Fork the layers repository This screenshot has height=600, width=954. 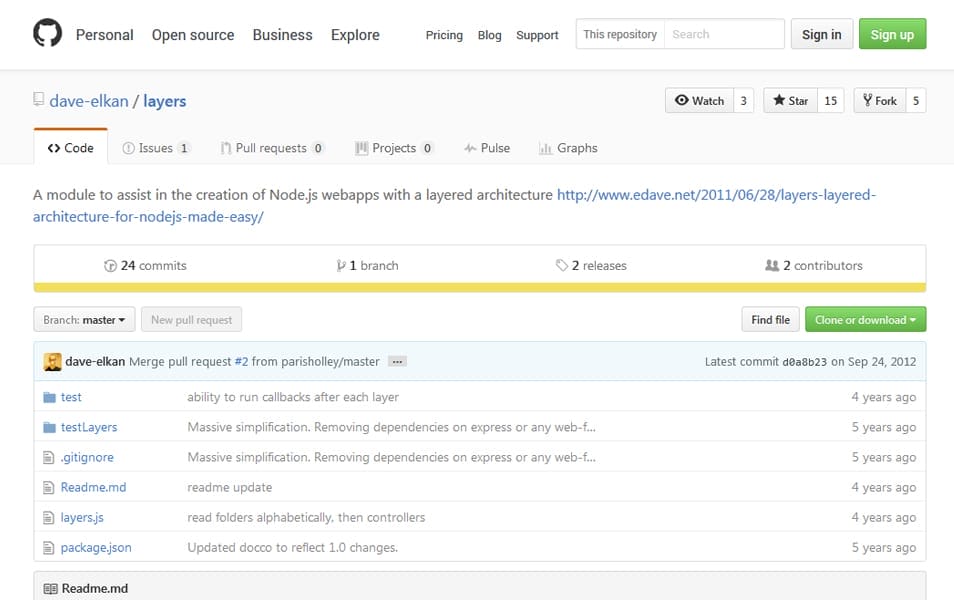[x=879, y=101]
